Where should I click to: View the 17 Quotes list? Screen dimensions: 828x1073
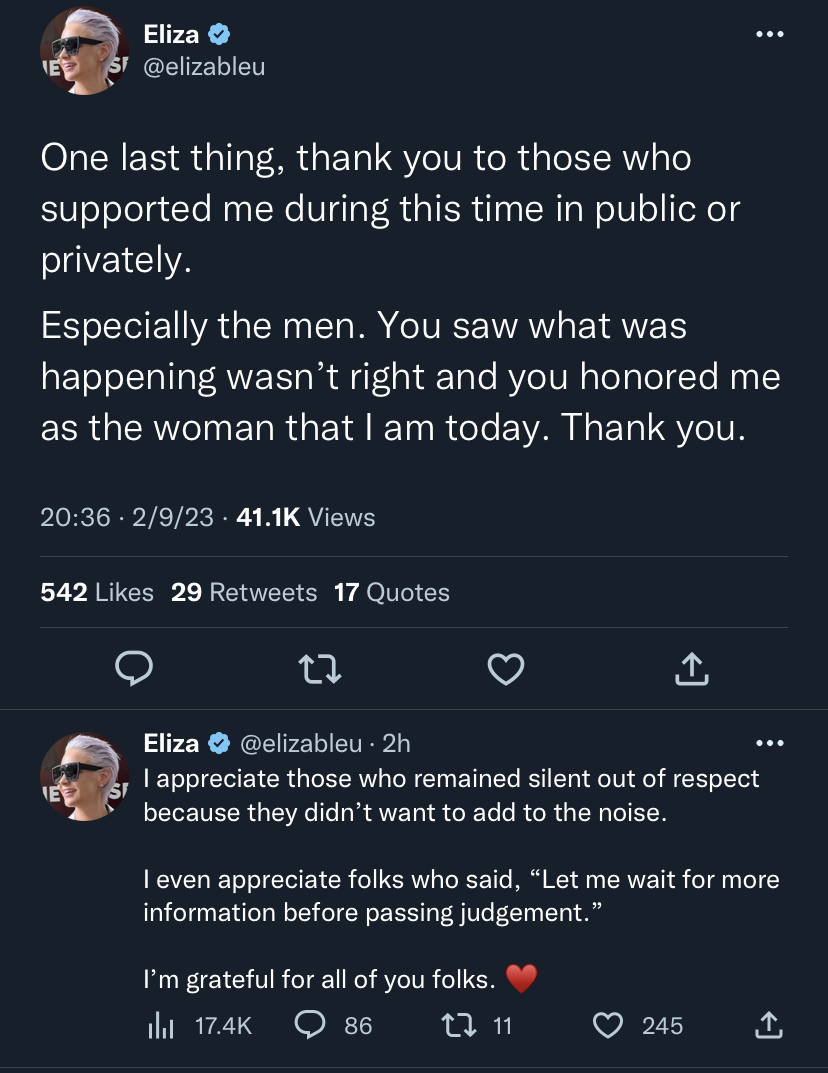click(392, 593)
